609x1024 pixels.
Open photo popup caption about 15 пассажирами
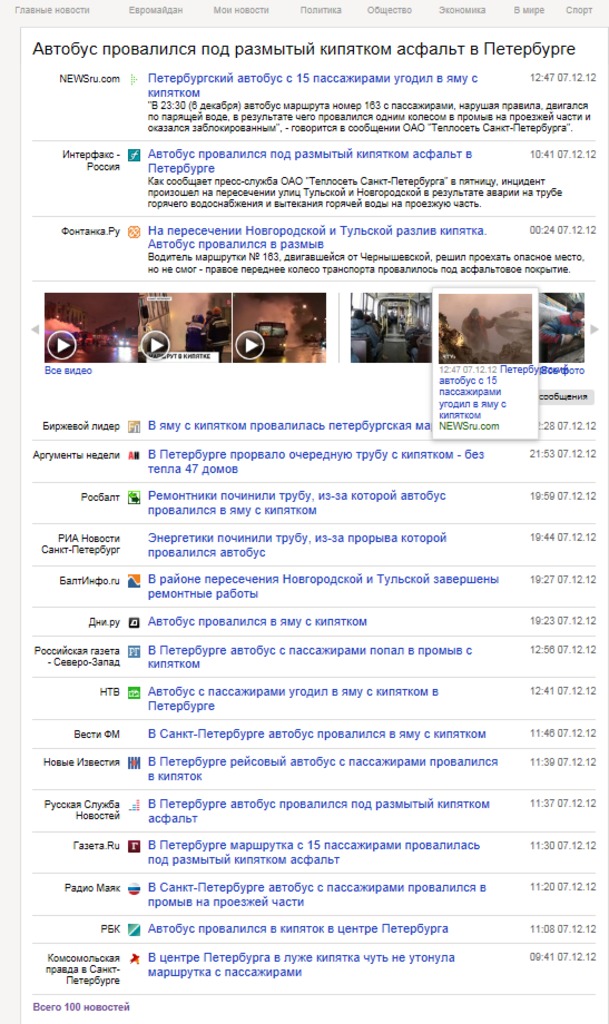[x=471, y=392]
